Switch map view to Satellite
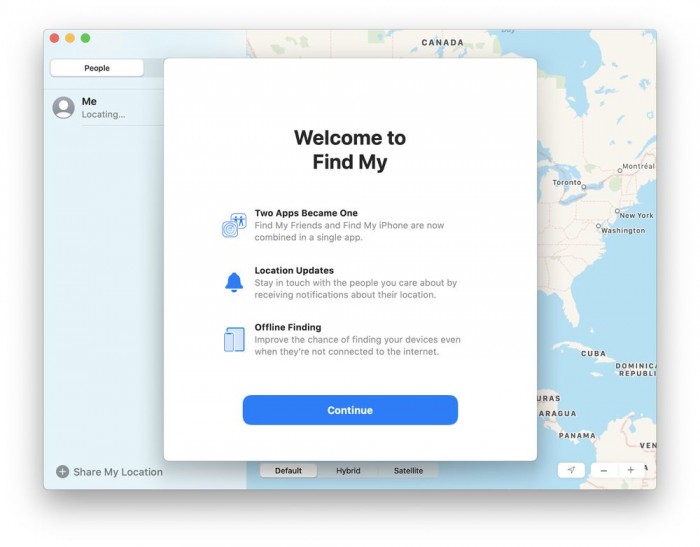The height and width of the screenshot is (547, 700). point(408,471)
